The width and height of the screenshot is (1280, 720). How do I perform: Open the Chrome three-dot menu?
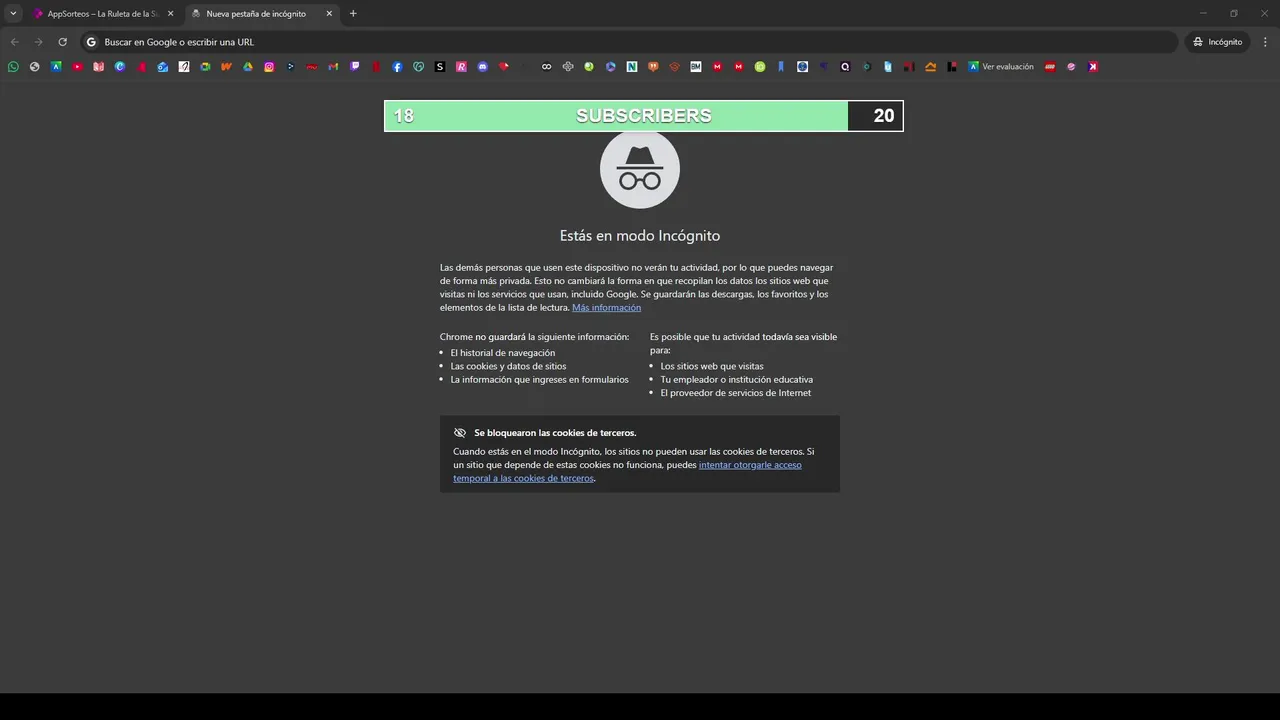tap(1266, 42)
